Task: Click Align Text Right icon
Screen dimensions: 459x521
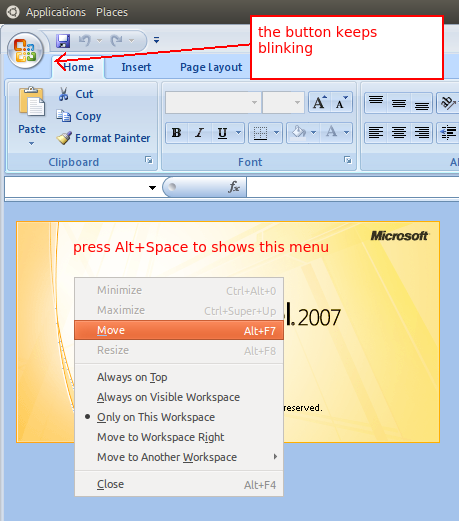Action: tap(422, 133)
